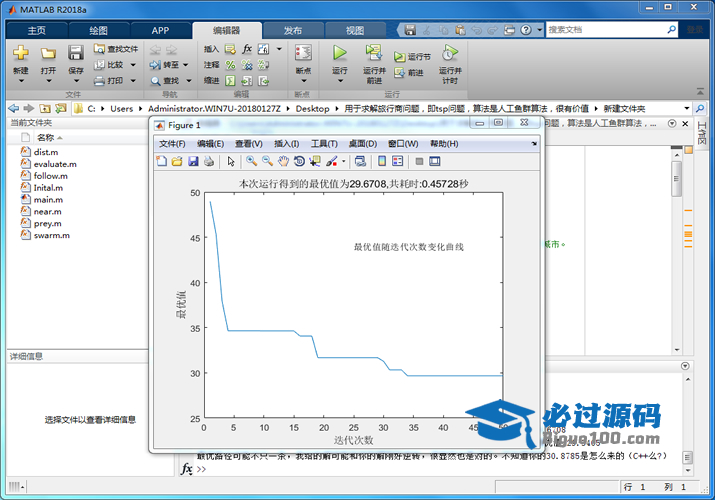Viewport: 715px width, 500px height.
Task: Open Figure 编辑(E) menu
Action: point(210,144)
